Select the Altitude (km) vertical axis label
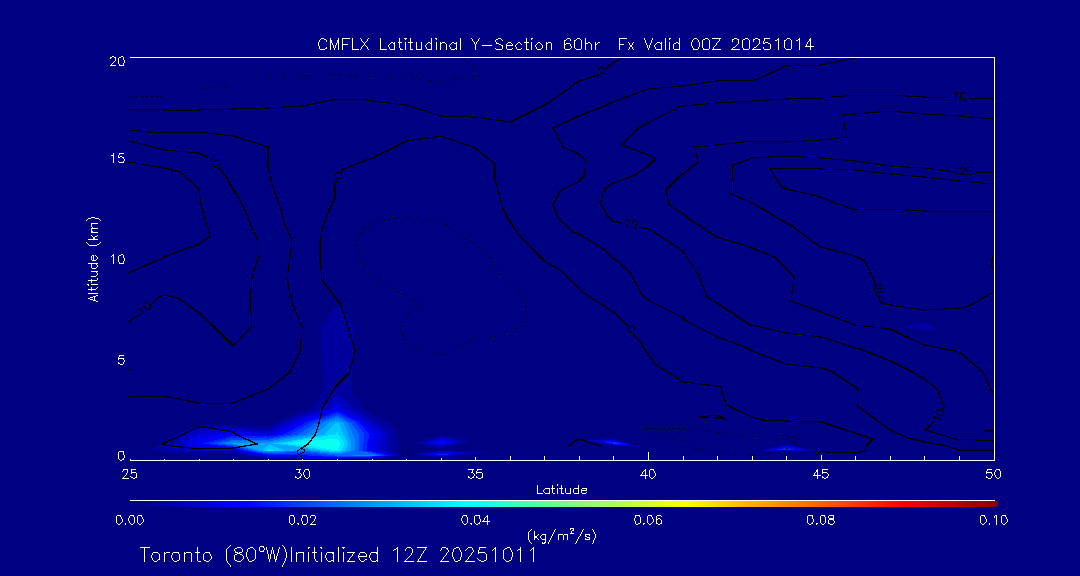The image size is (1080, 576). pos(94,259)
